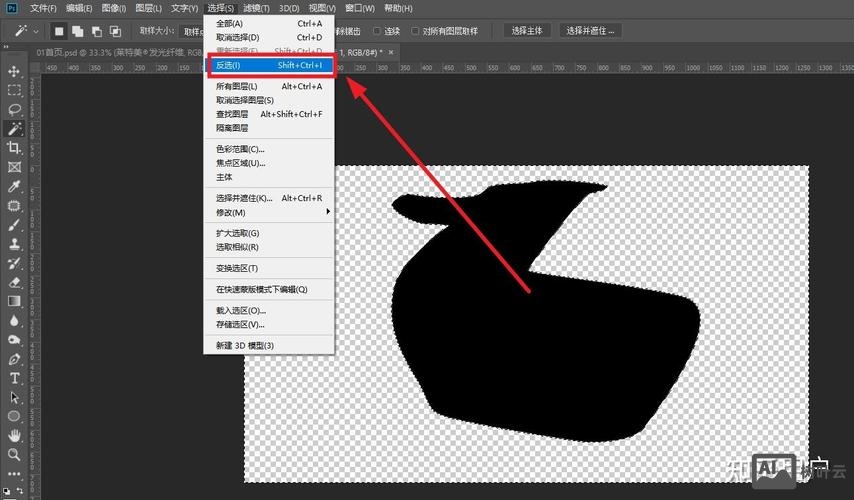Toggle the 连续 checkbox
This screenshot has height=500, width=854.
(x=376, y=31)
